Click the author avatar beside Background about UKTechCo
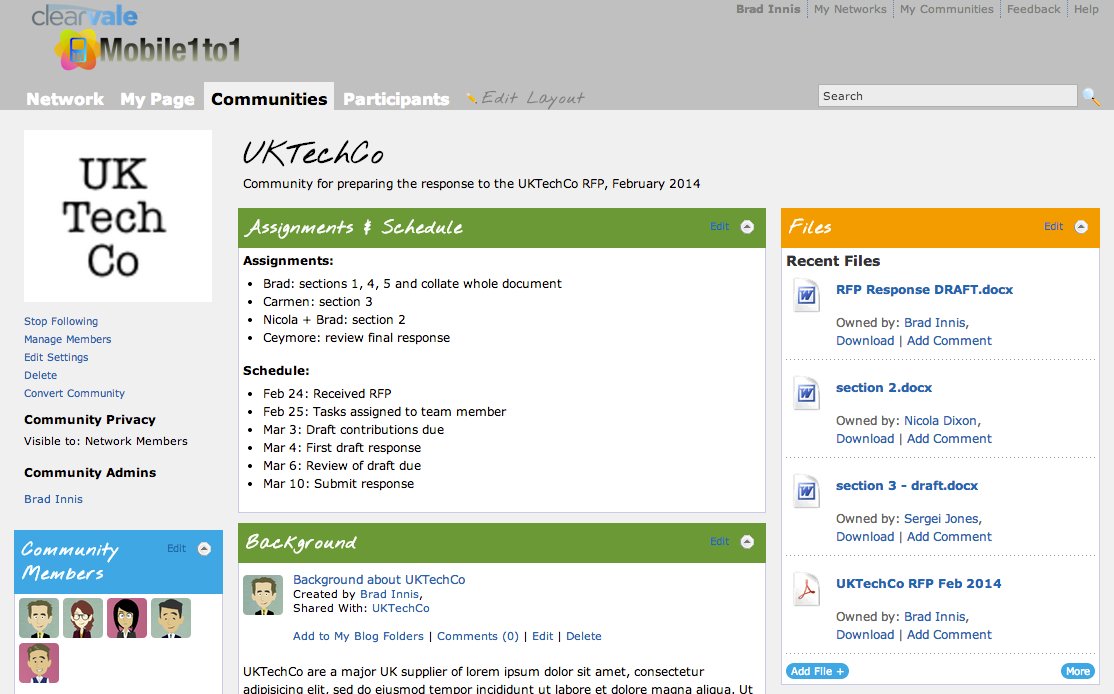The width and height of the screenshot is (1114, 694). pyautogui.click(x=263, y=595)
